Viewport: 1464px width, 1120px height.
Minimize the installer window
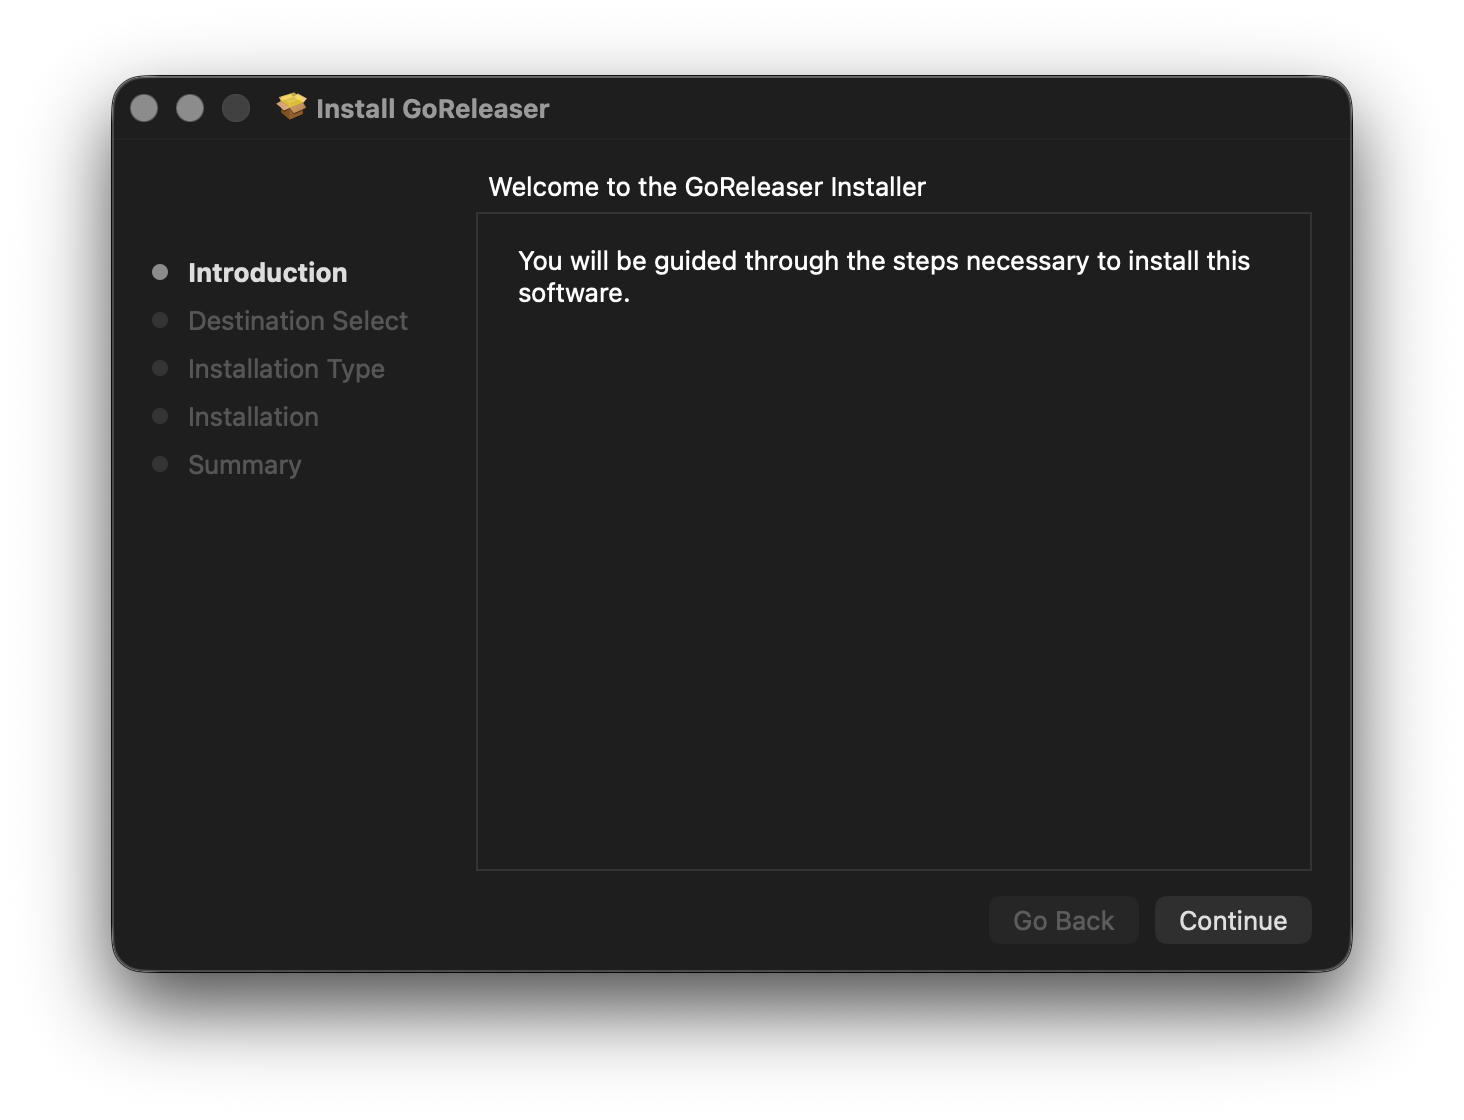(x=190, y=108)
